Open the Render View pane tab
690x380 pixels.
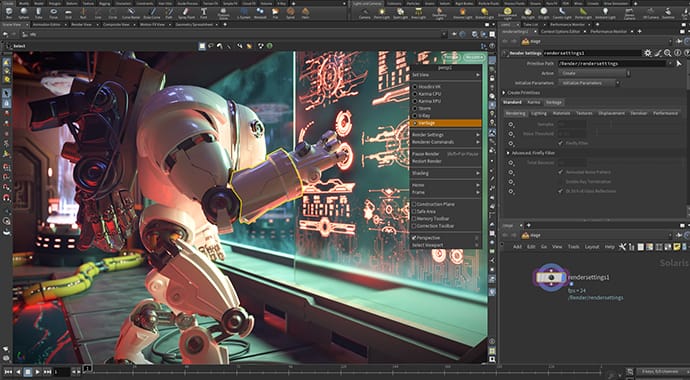tap(82, 25)
